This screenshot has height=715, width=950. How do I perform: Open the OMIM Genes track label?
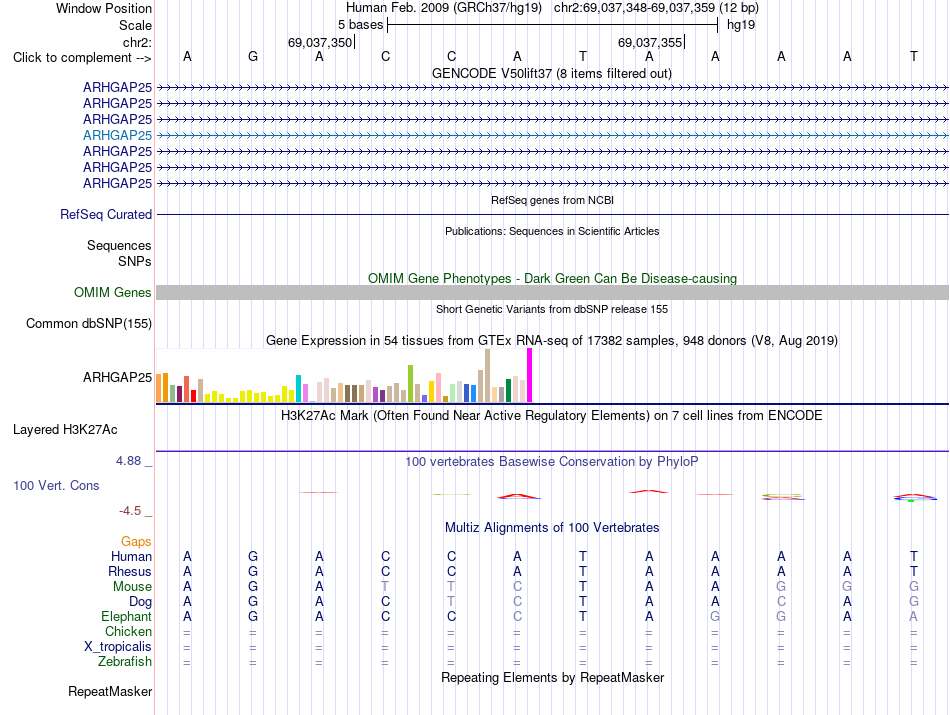point(113,292)
